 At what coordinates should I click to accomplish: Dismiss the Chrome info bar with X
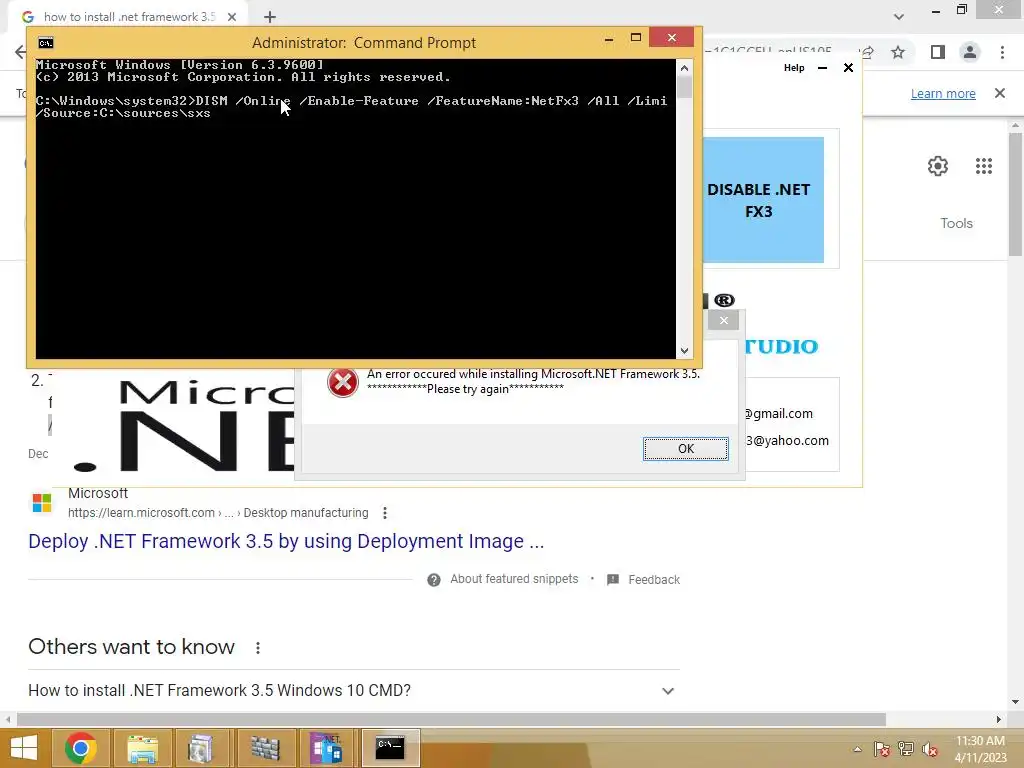(1000, 93)
